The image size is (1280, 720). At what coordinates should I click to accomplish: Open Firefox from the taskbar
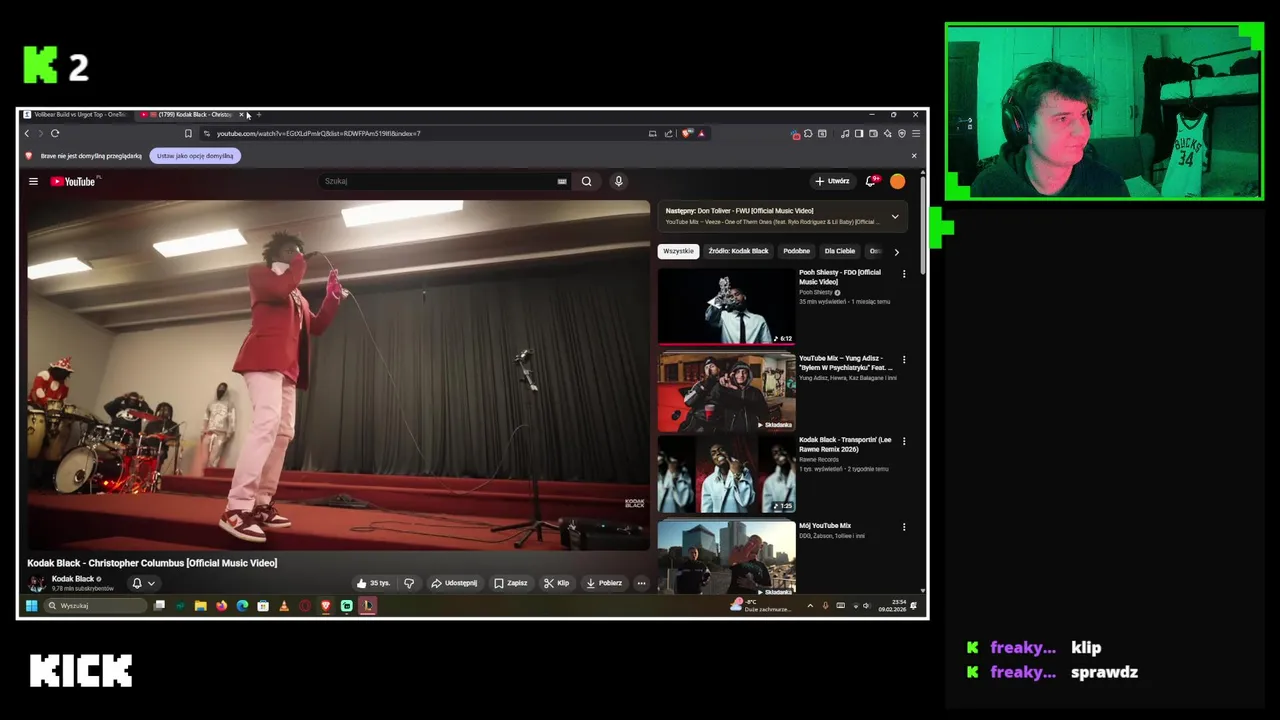pos(221,605)
